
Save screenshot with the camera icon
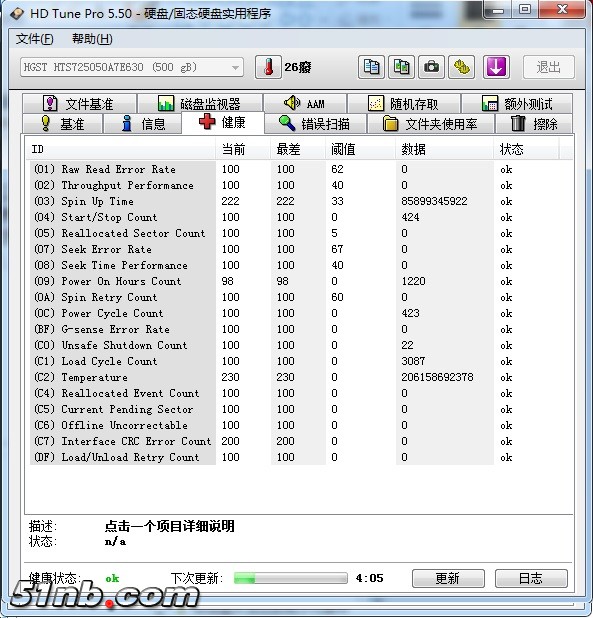tap(431, 67)
